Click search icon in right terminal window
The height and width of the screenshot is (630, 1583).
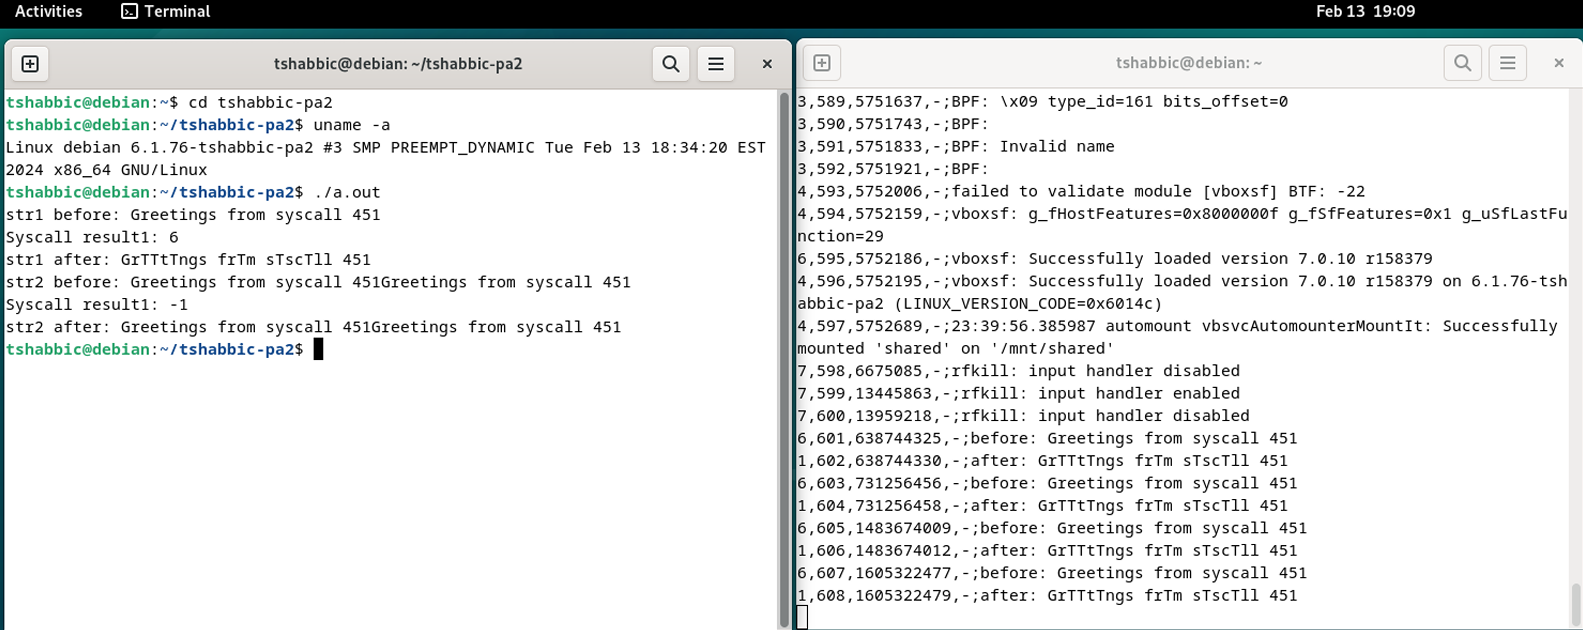point(1463,63)
